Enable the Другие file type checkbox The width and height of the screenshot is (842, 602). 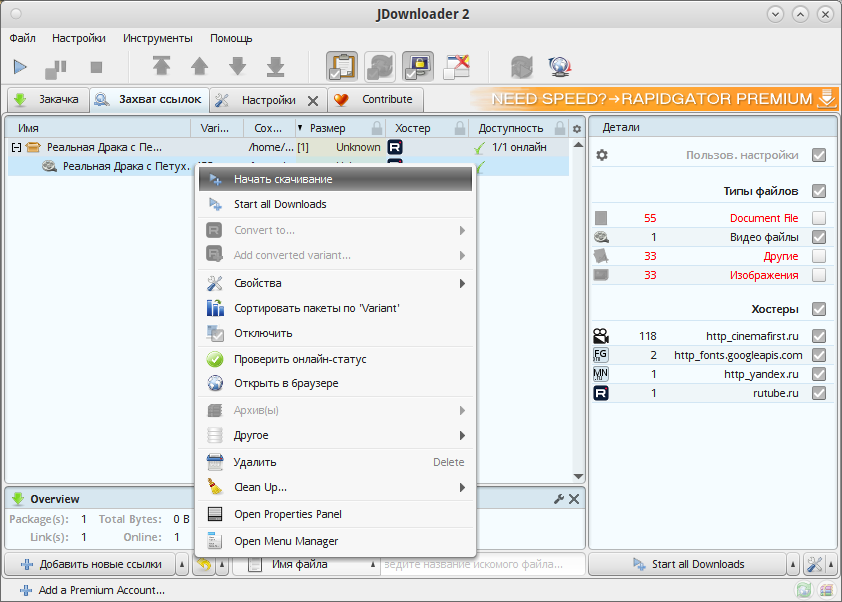point(819,256)
